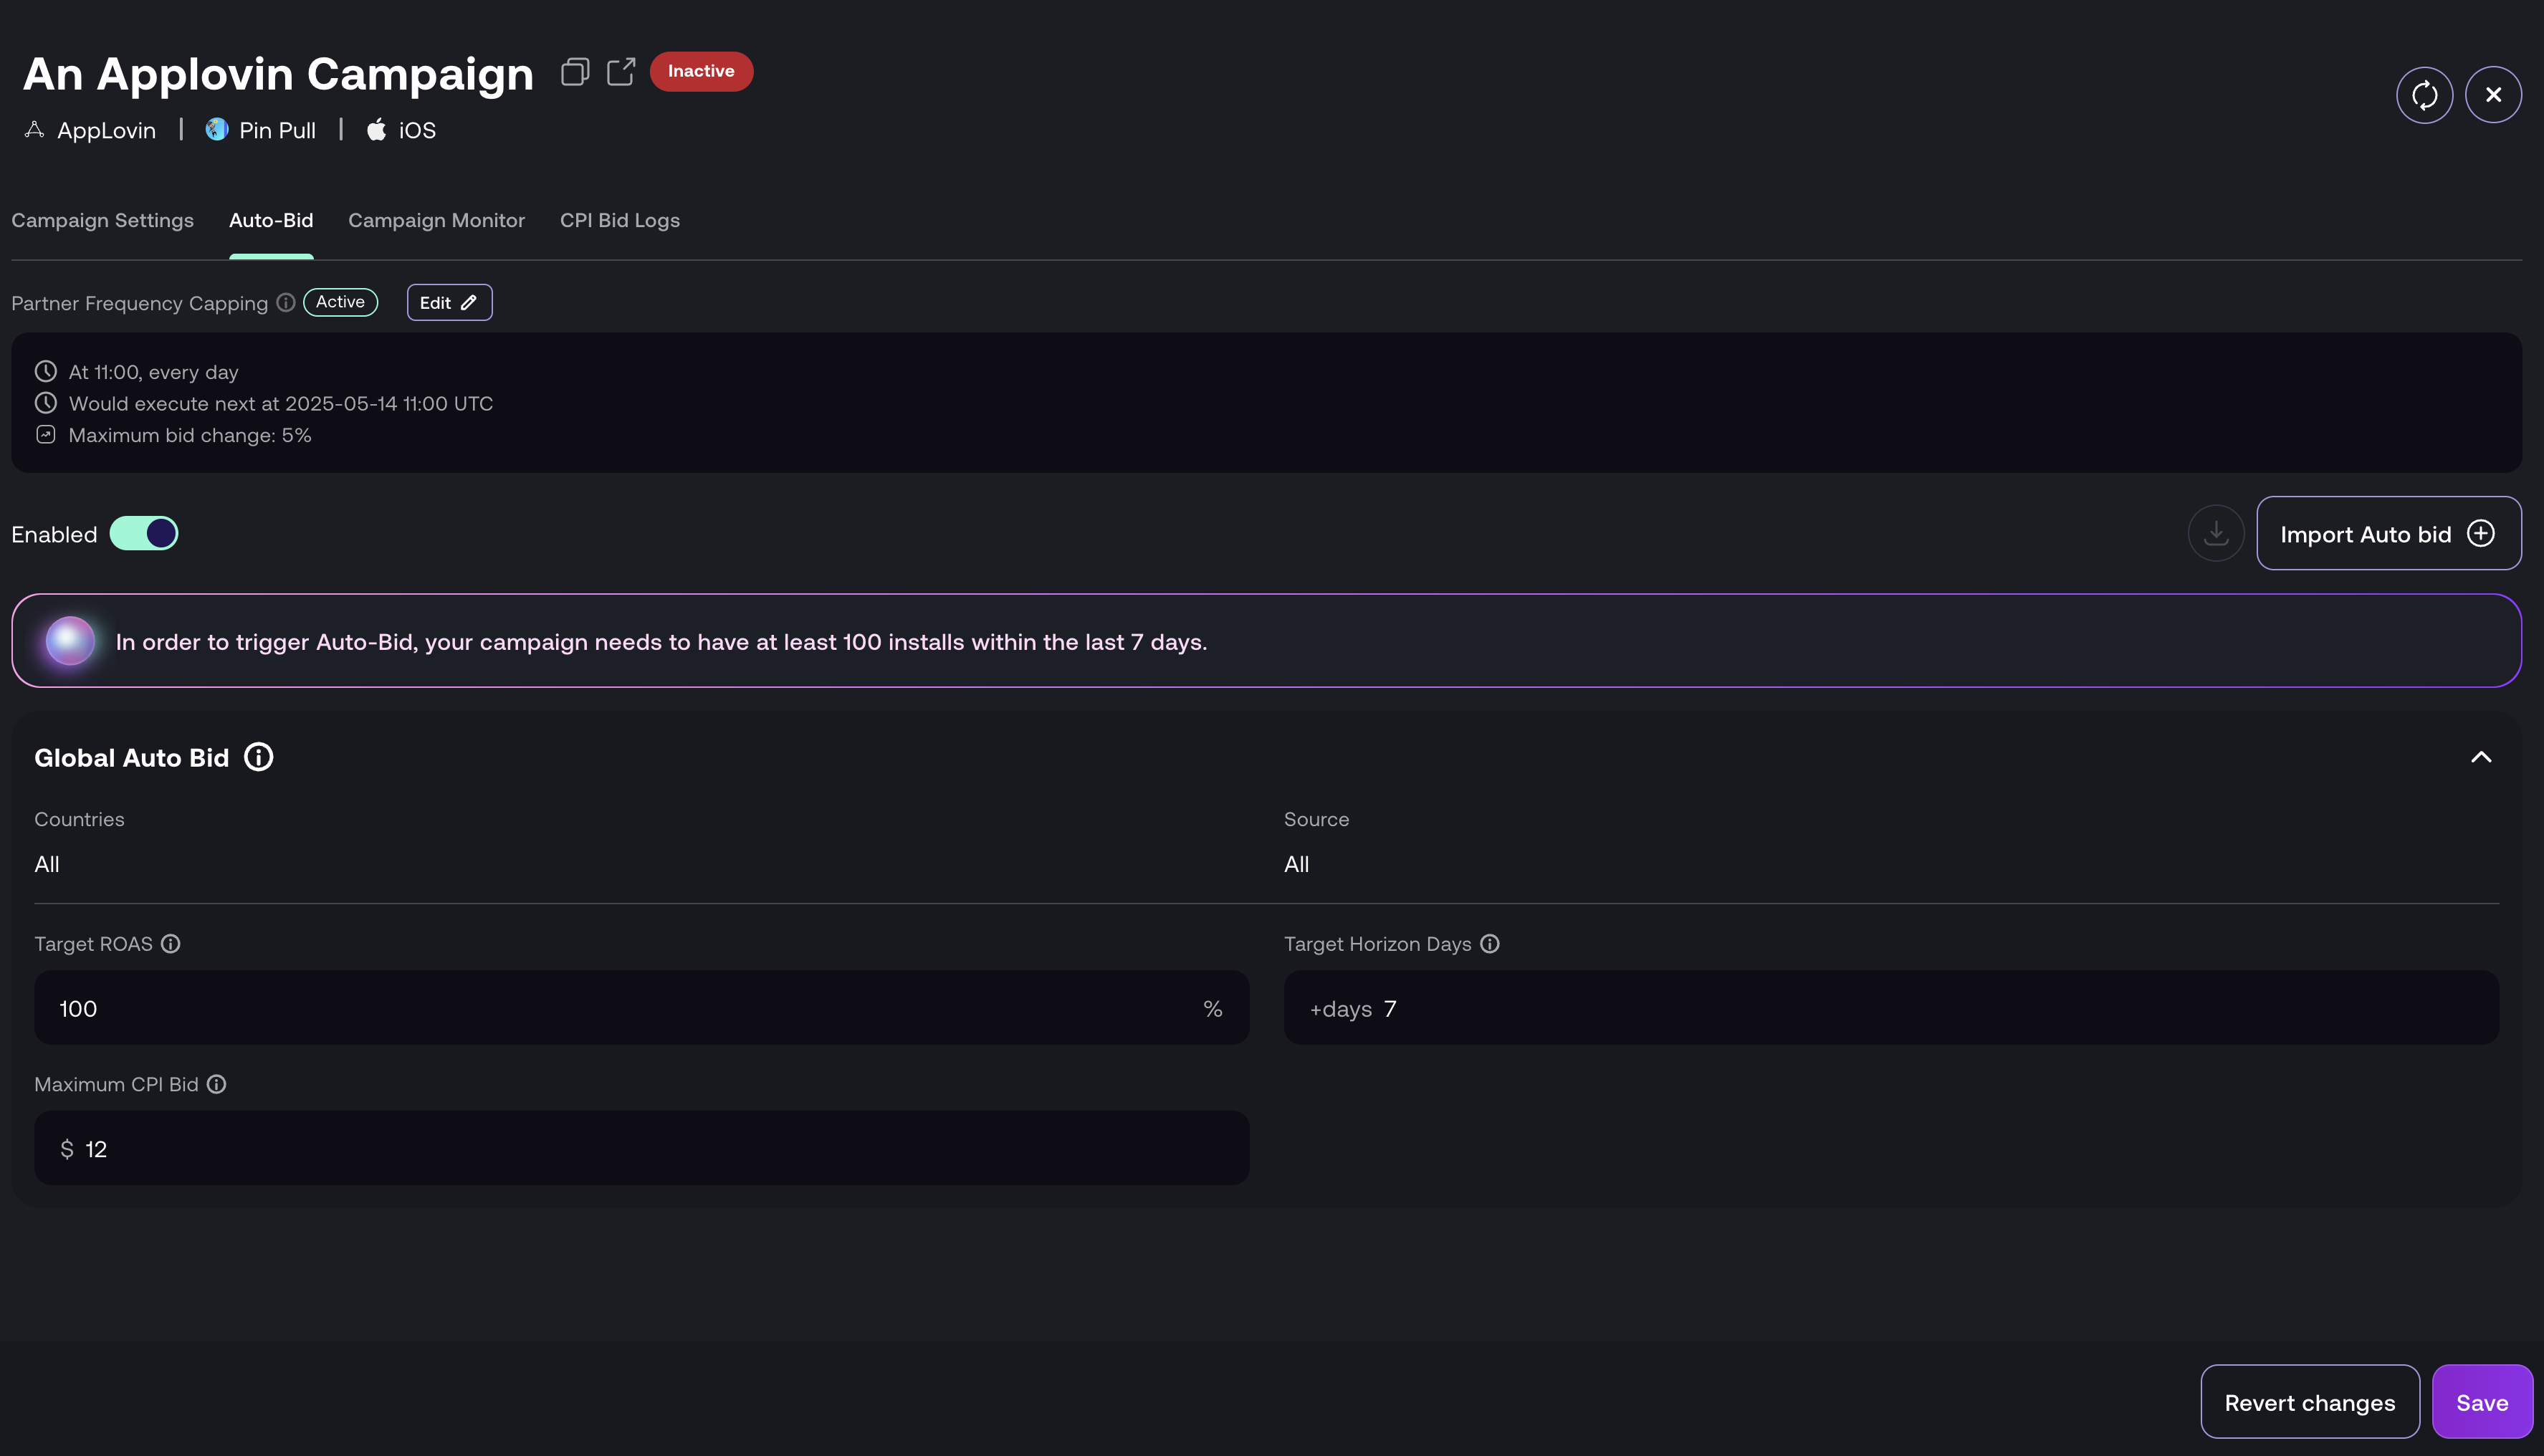Click the Target ROAS input field
This screenshot has width=2544, height=1456.
[641, 1008]
